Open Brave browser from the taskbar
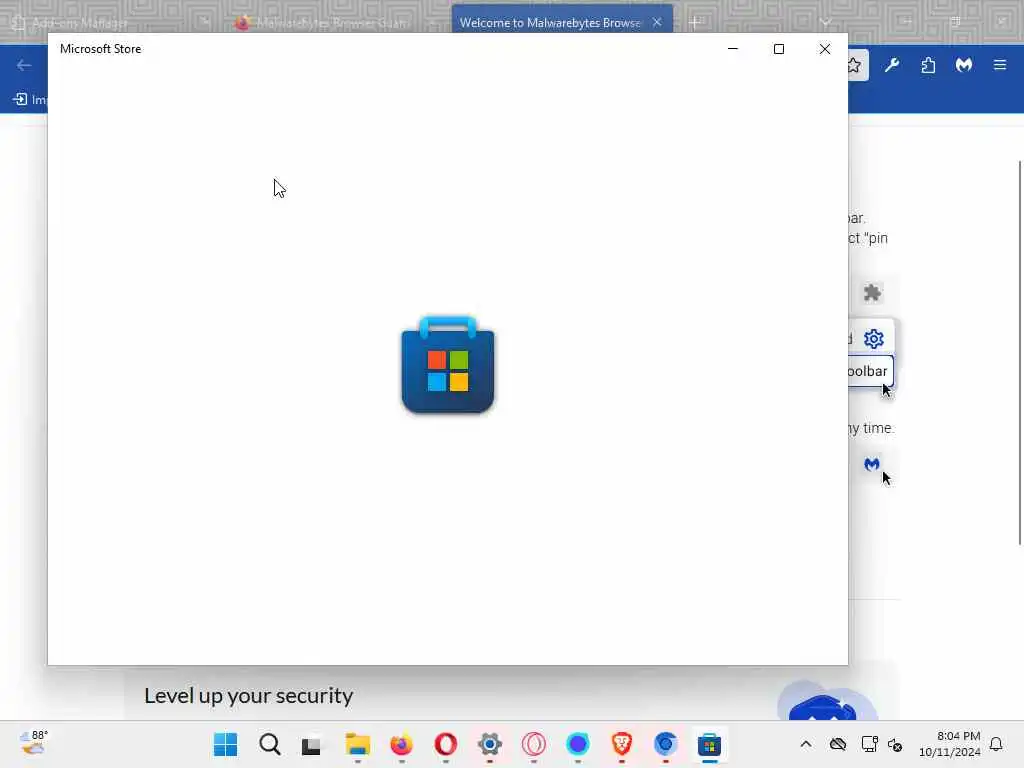Image resolution: width=1024 pixels, height=768 pixels. click(x=622, y=744)
